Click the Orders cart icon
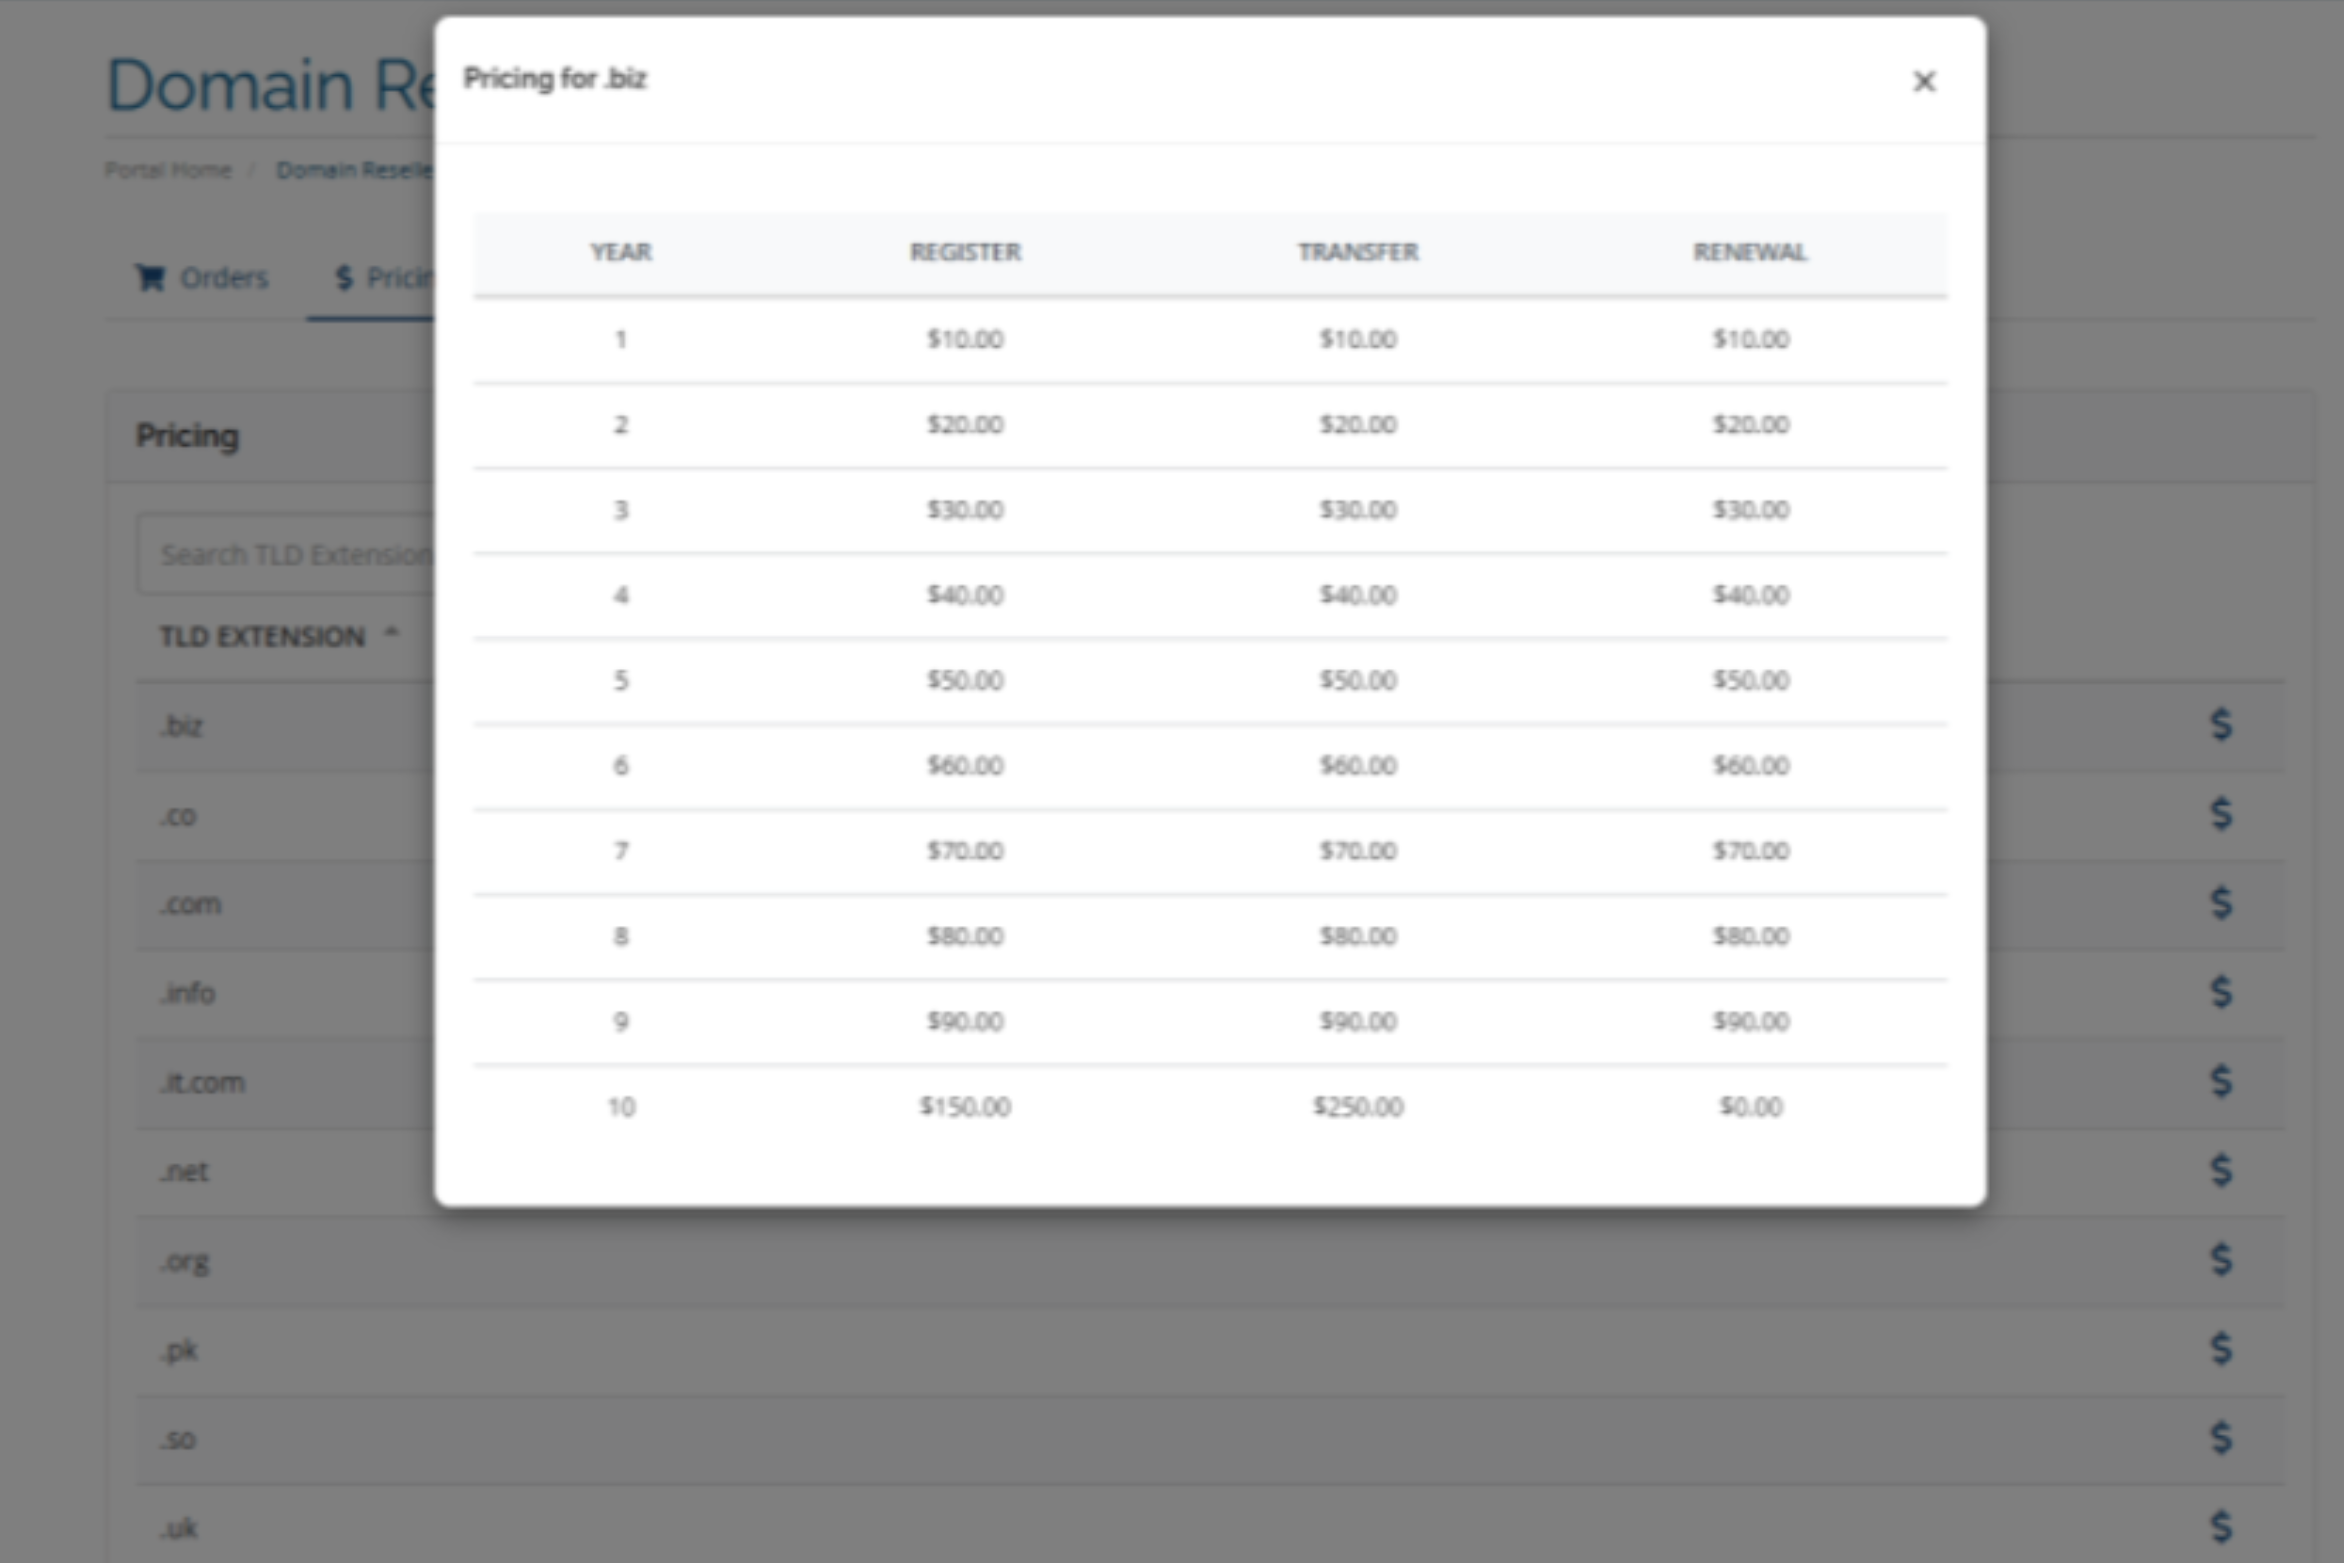The image size is (2344, 1563). (x=150, y=278)
